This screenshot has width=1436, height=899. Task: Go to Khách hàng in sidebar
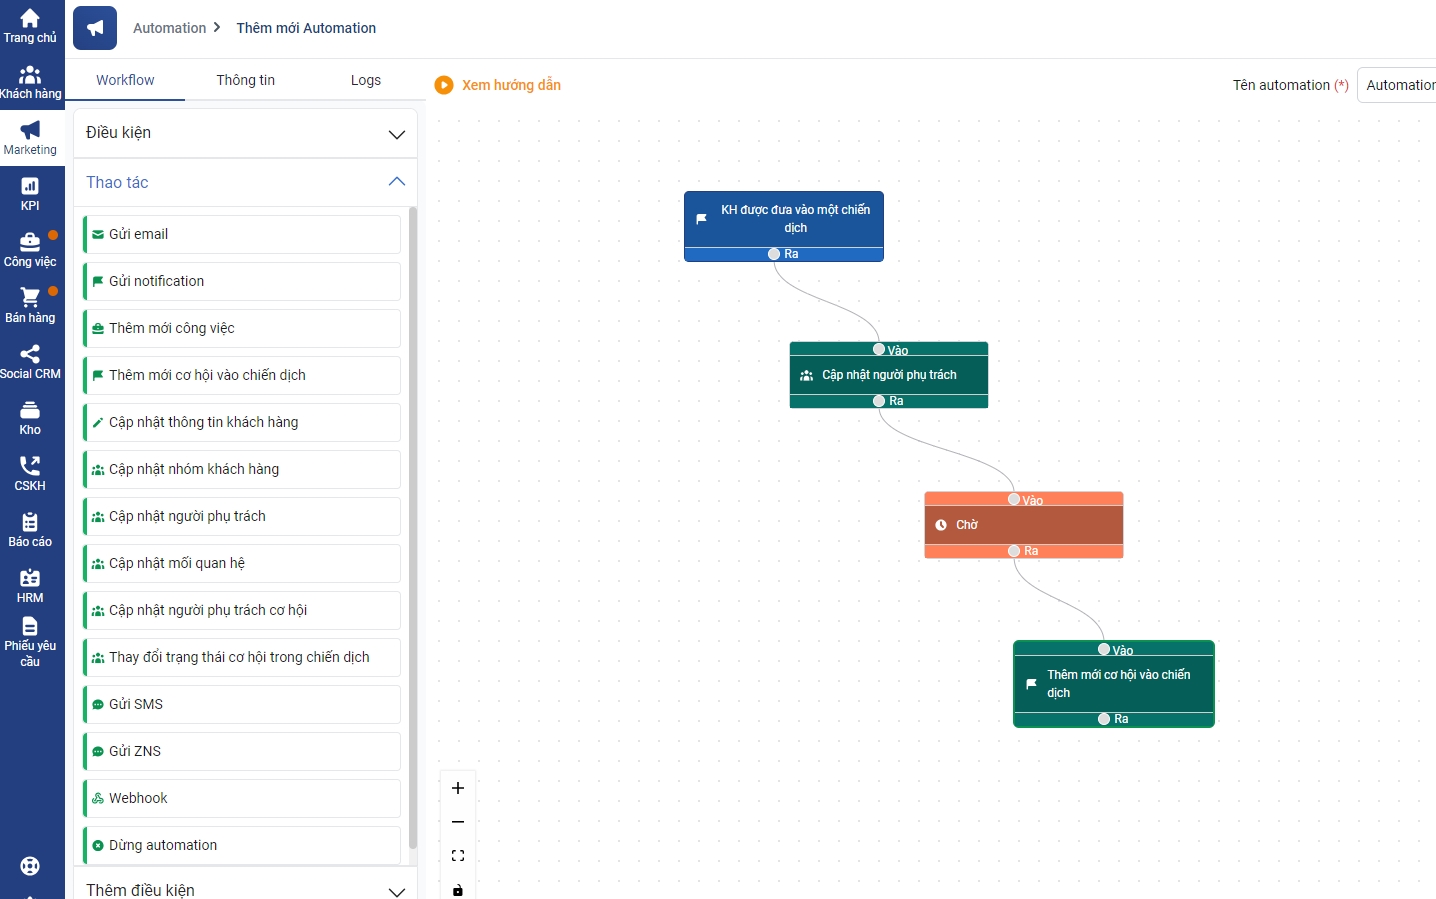click(30, 82)
